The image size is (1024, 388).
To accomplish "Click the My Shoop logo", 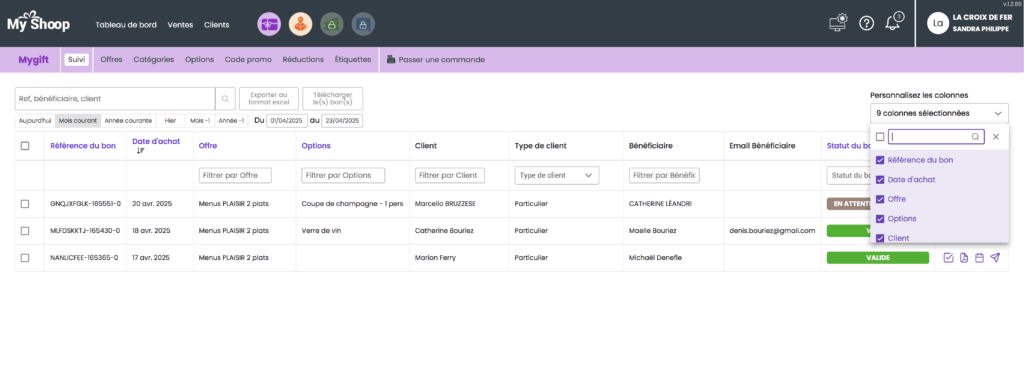I will [38, 22].
